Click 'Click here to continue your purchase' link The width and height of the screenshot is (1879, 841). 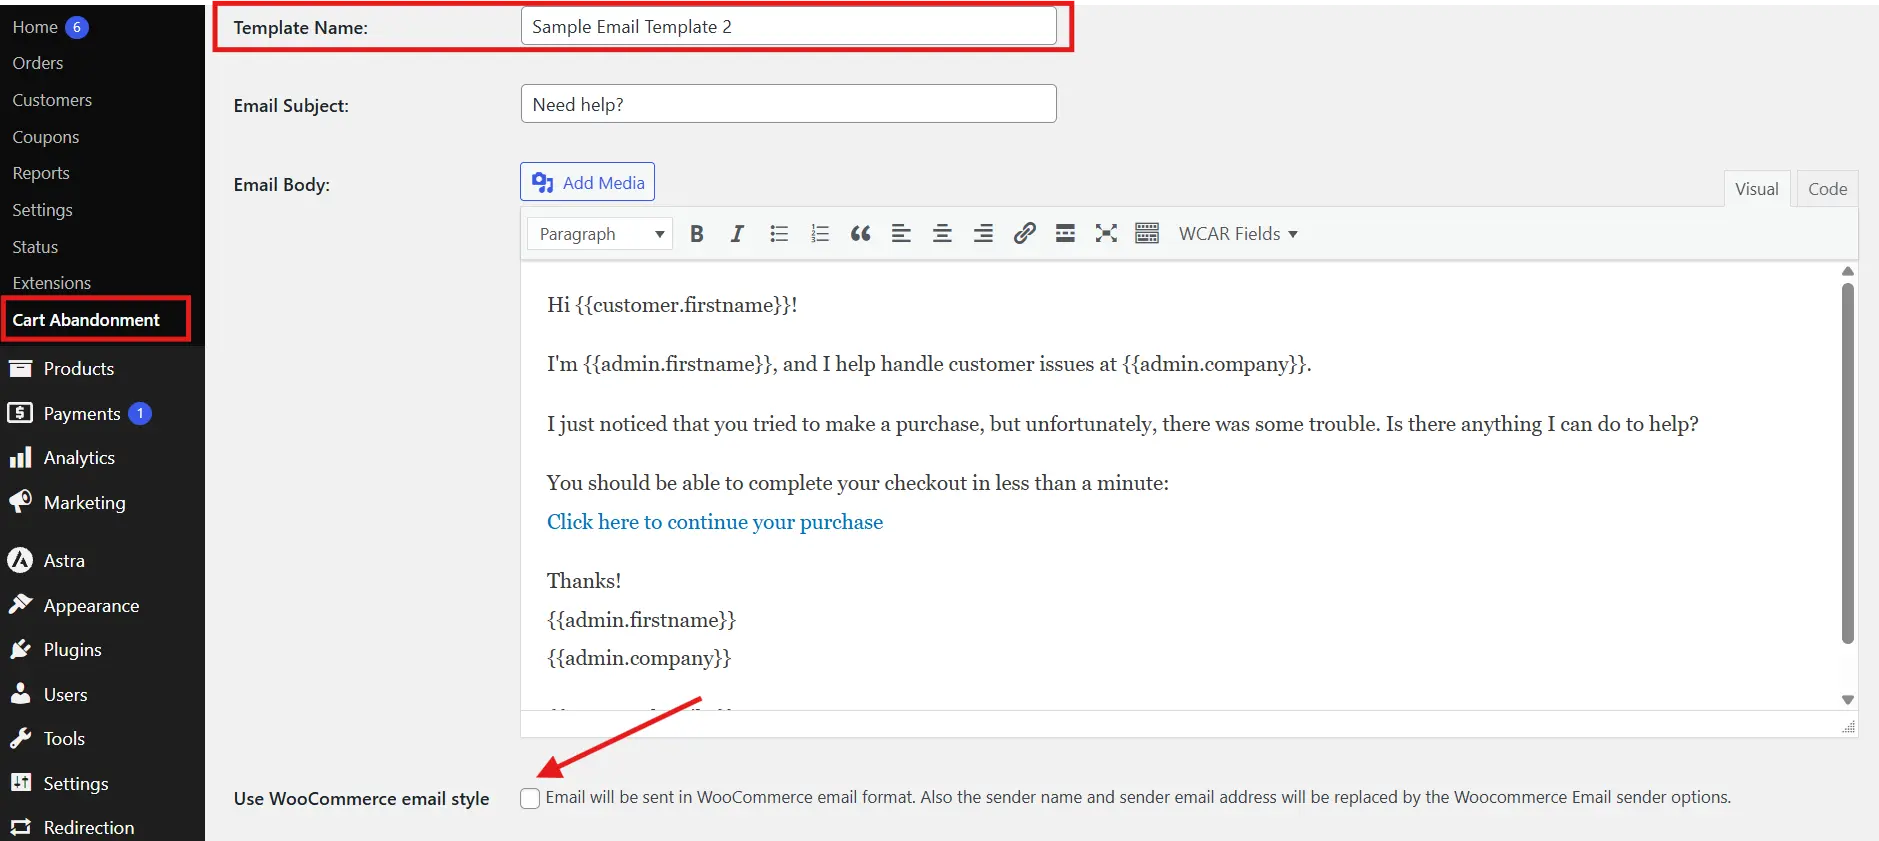[715, 522]
